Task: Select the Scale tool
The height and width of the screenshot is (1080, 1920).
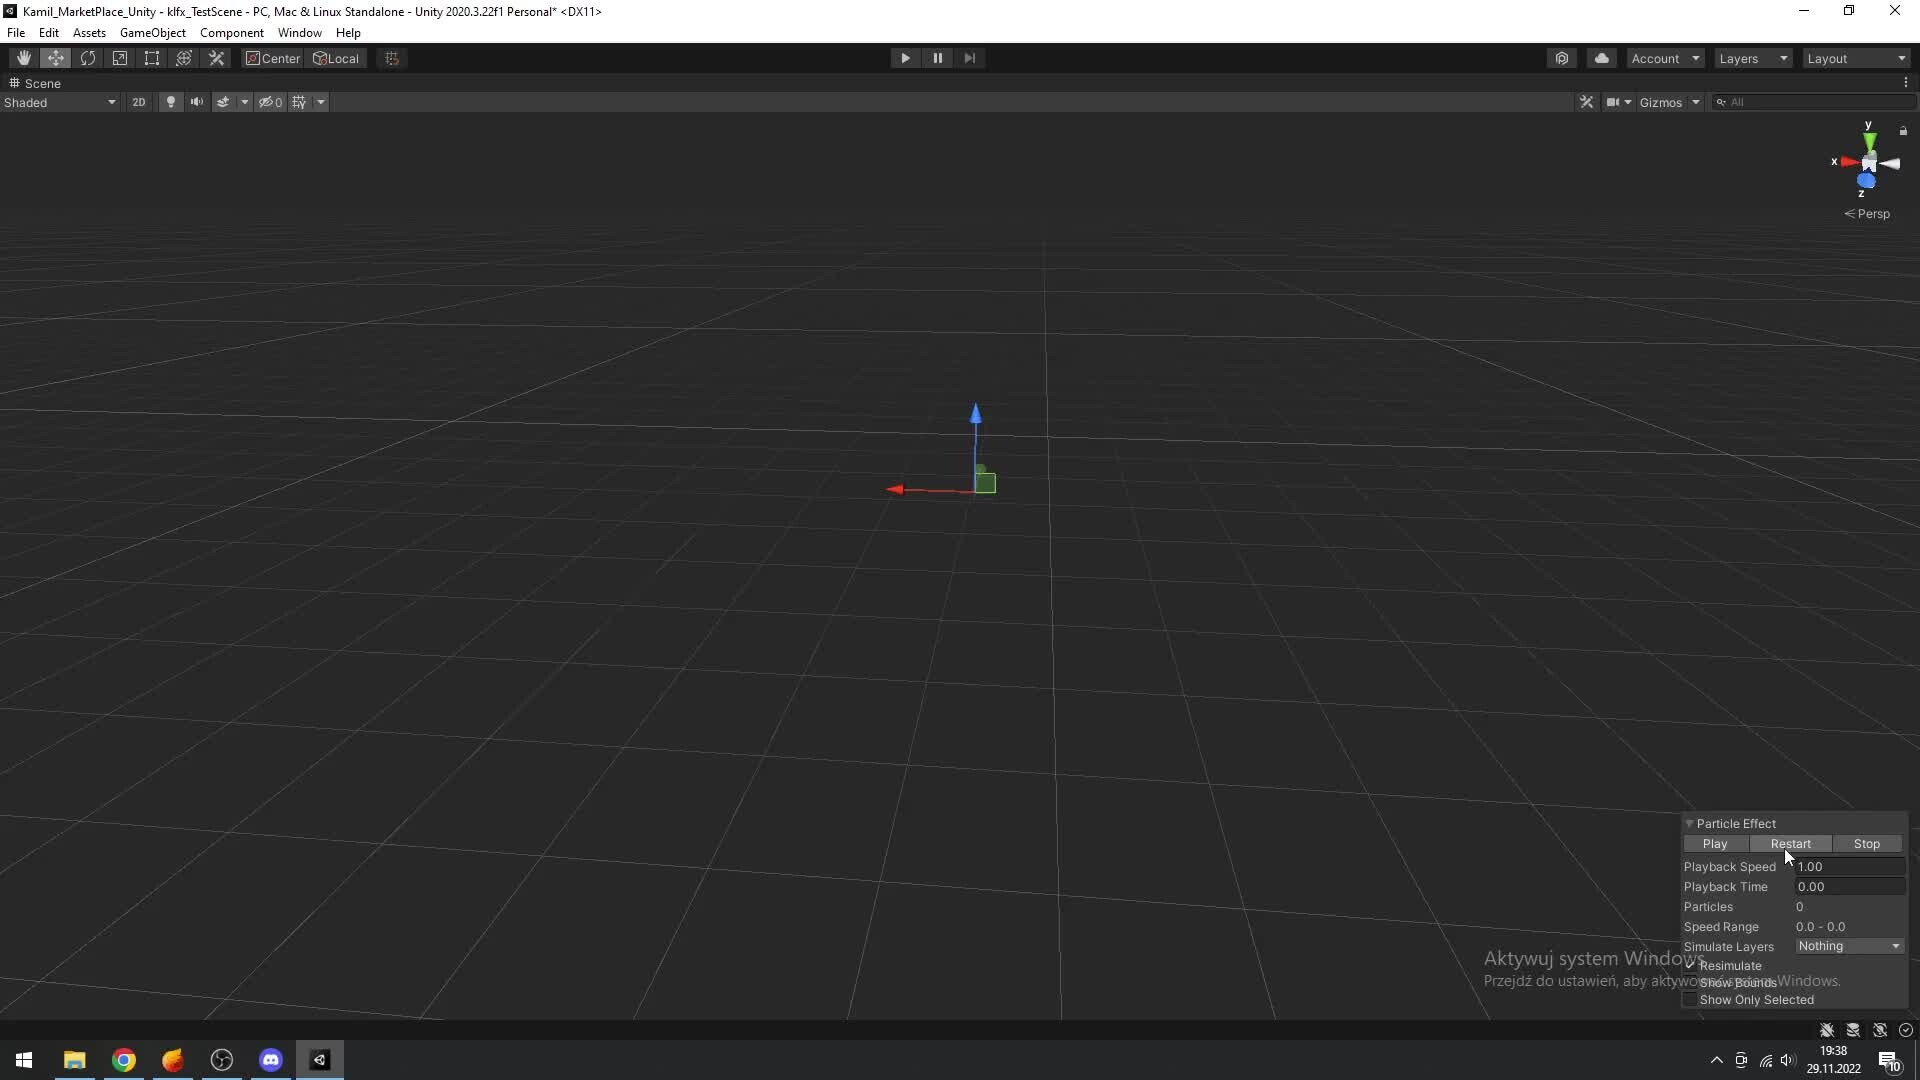Action: (x=120, y=58)
